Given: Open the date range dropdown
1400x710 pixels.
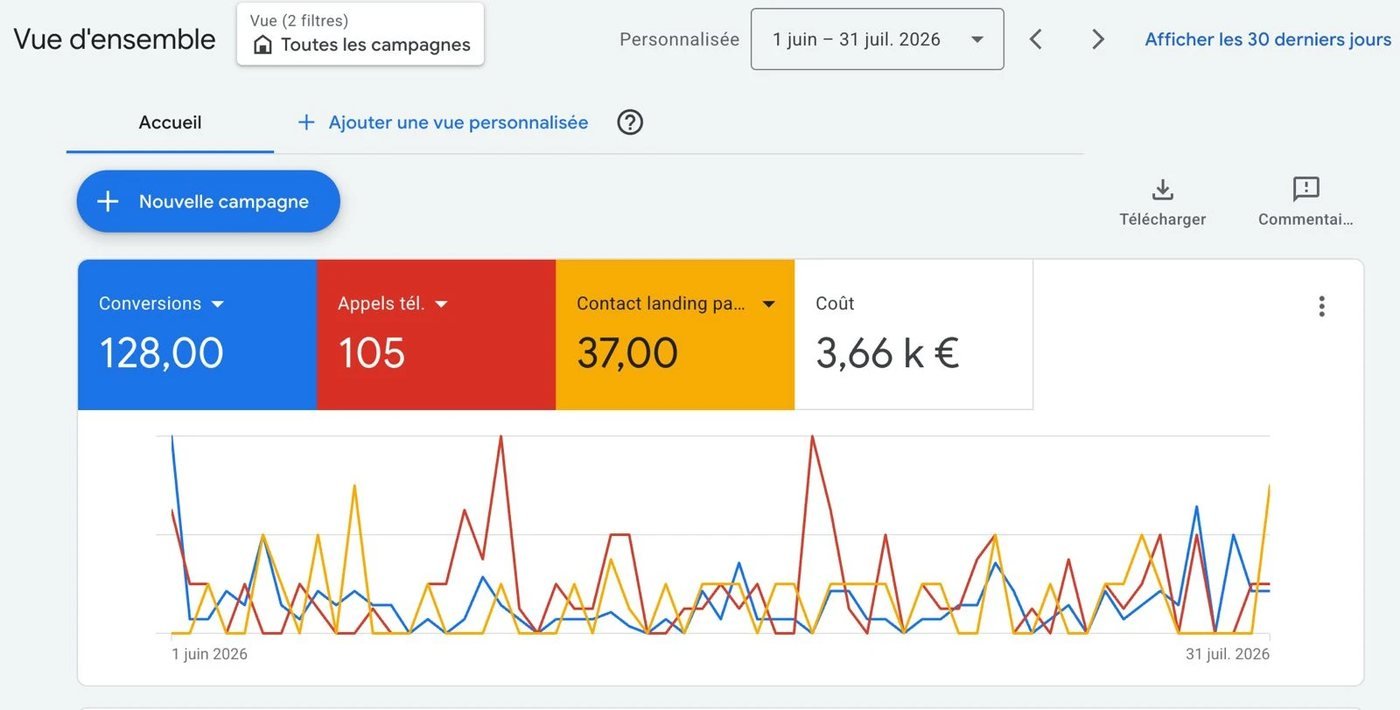Looking at the screenshot, I should pyautogui.click(x=877, y=39).
